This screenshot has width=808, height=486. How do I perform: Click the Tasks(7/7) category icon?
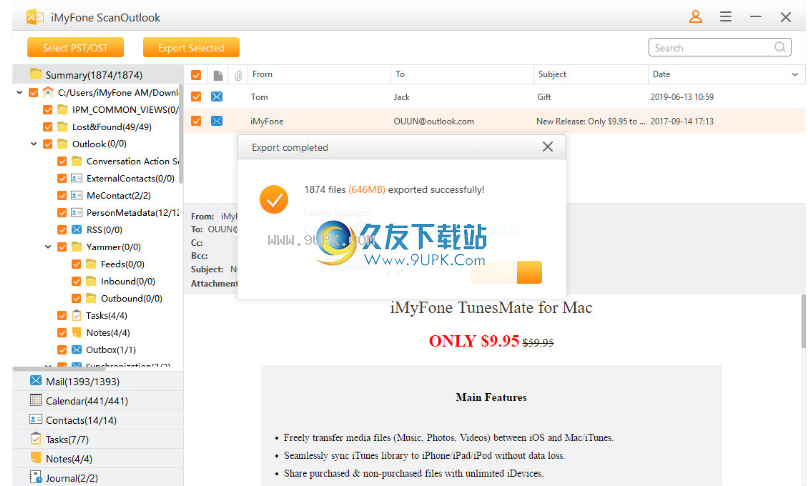pos(36,439)
